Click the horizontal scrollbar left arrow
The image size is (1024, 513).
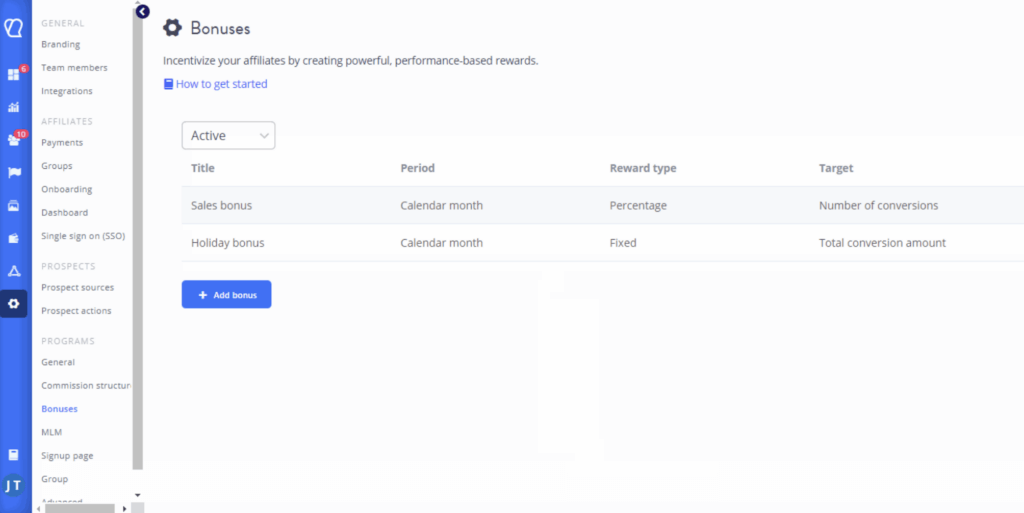(x=37, y=508)
